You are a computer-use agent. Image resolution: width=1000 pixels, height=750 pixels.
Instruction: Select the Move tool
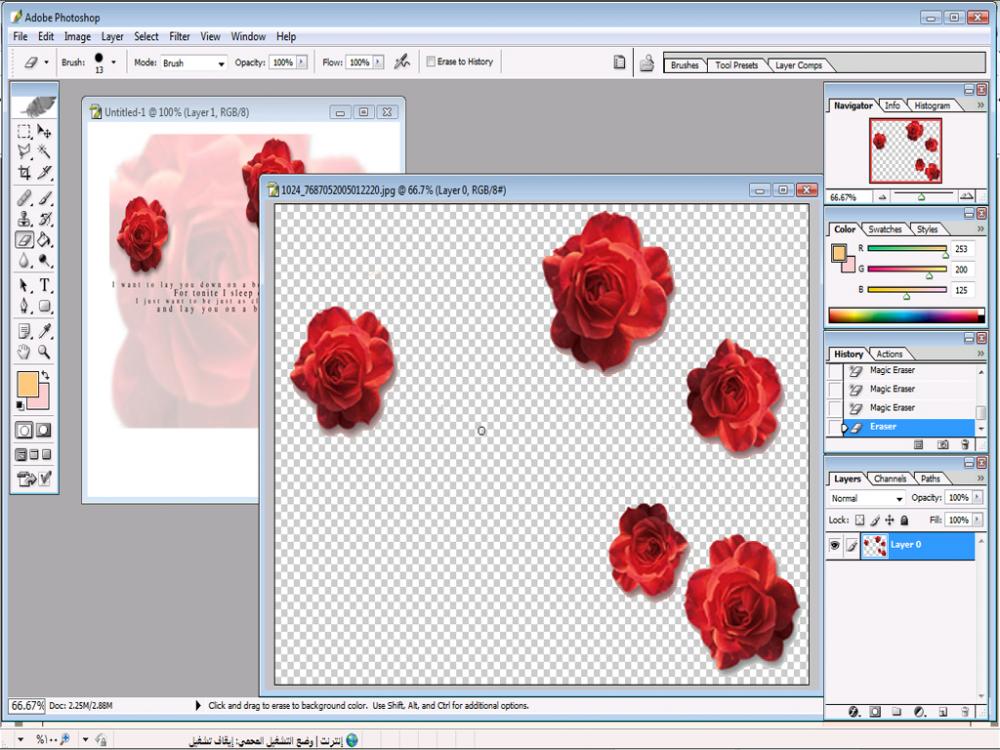click(x=45, y=131)
